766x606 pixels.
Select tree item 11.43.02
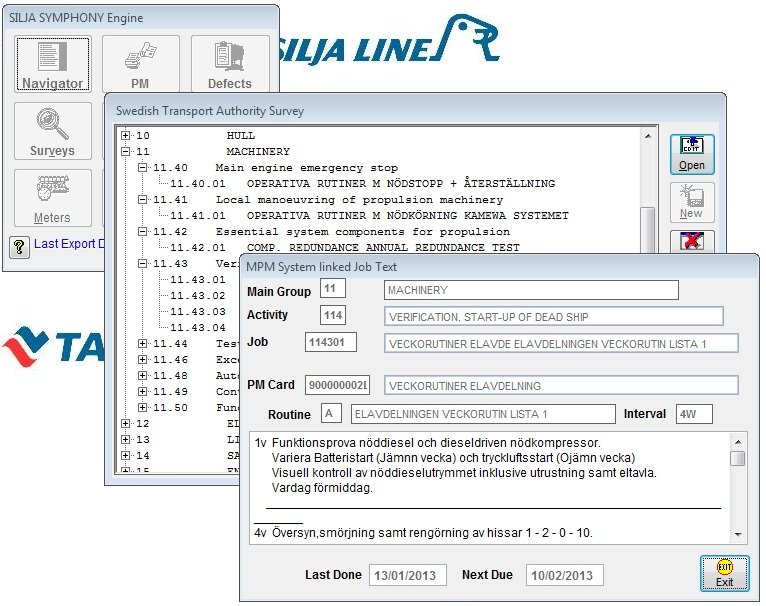(x=198, y=296)
